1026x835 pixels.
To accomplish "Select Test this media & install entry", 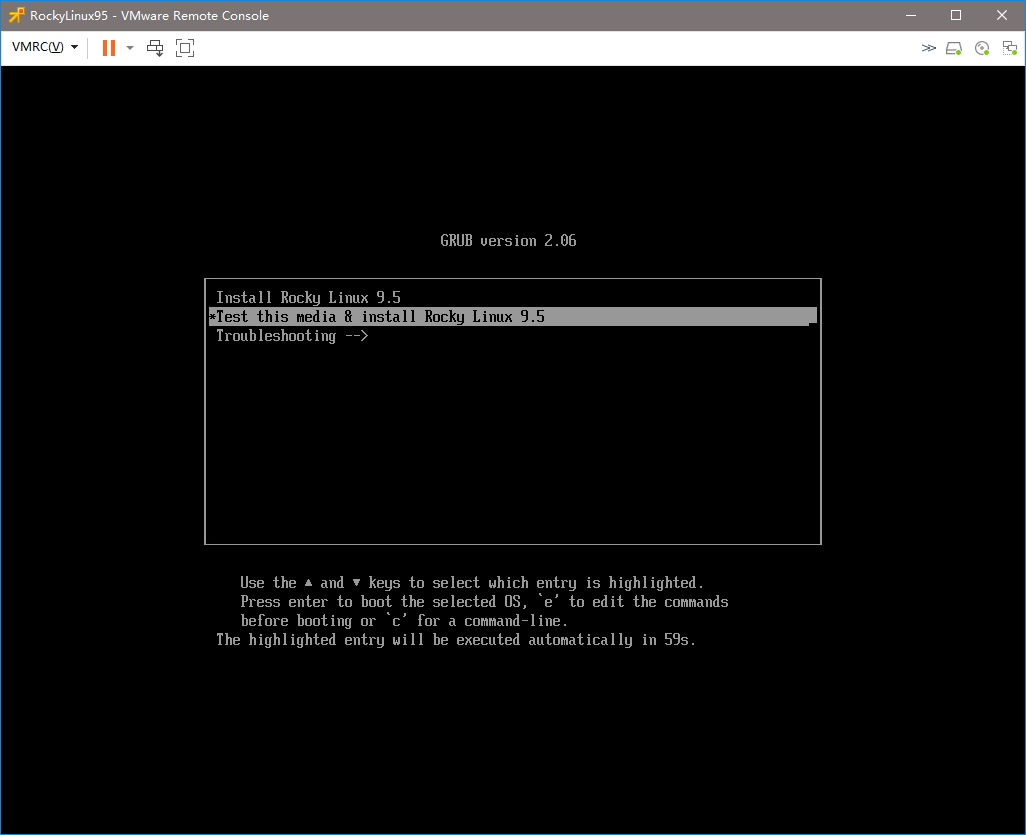I will click(x=513, y=317).
